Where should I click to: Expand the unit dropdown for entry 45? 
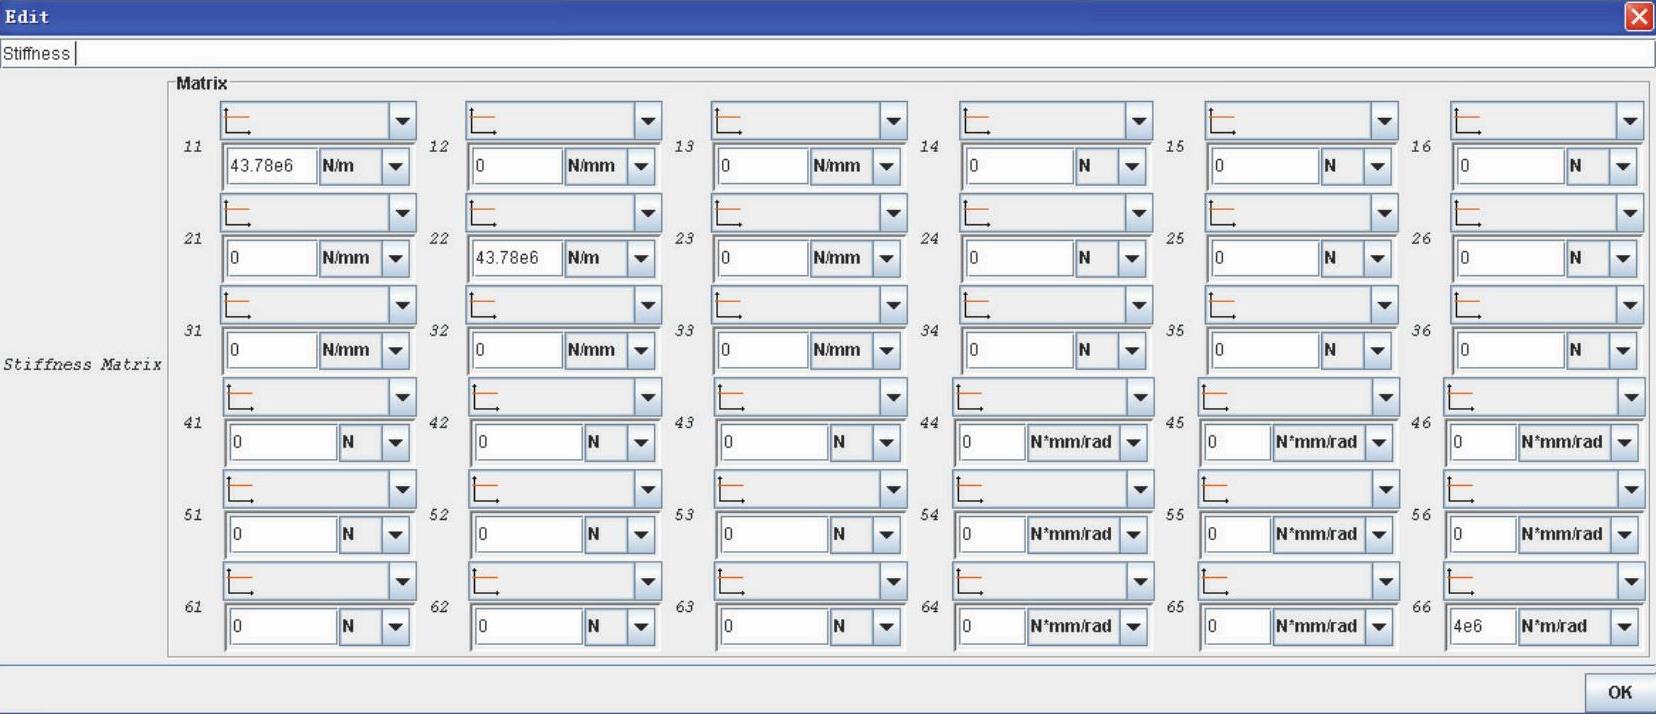(1379, 442)
